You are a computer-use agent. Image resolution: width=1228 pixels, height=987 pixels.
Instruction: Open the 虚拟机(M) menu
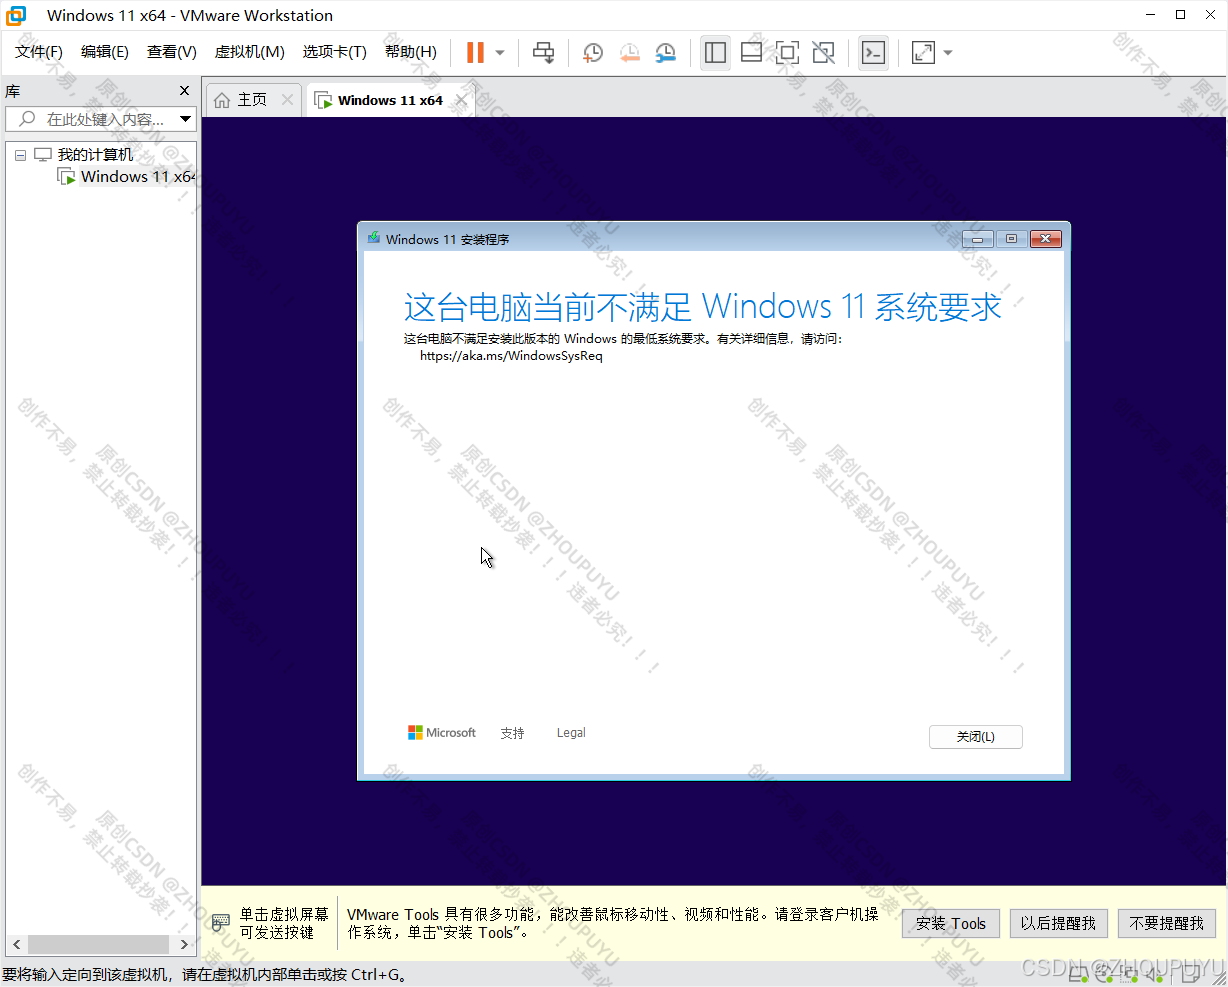[250, 52]
